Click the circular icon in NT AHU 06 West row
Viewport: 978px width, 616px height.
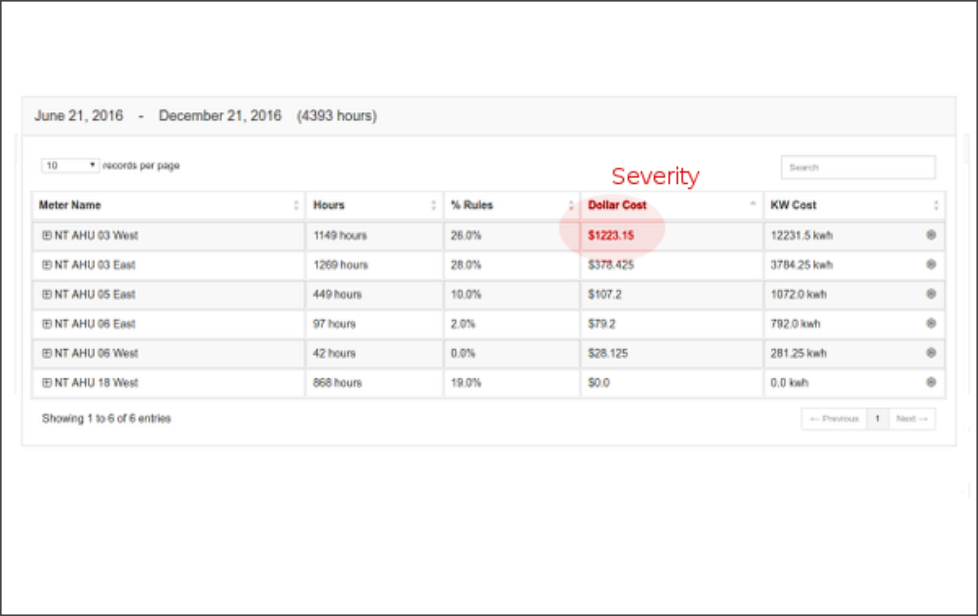click(x=931, y=353)
